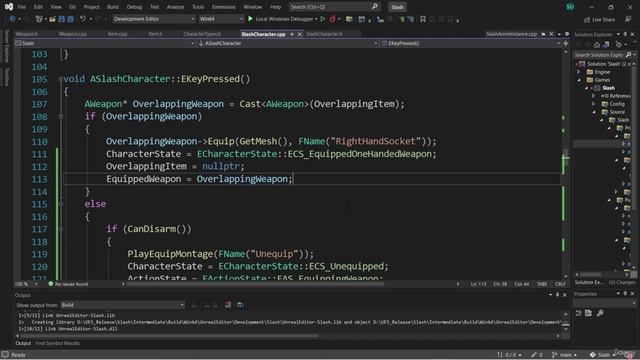640x360 pixels.
Task: Click the Save icon in toolbar
Action: pyautogui.click(x=62, y=19)
